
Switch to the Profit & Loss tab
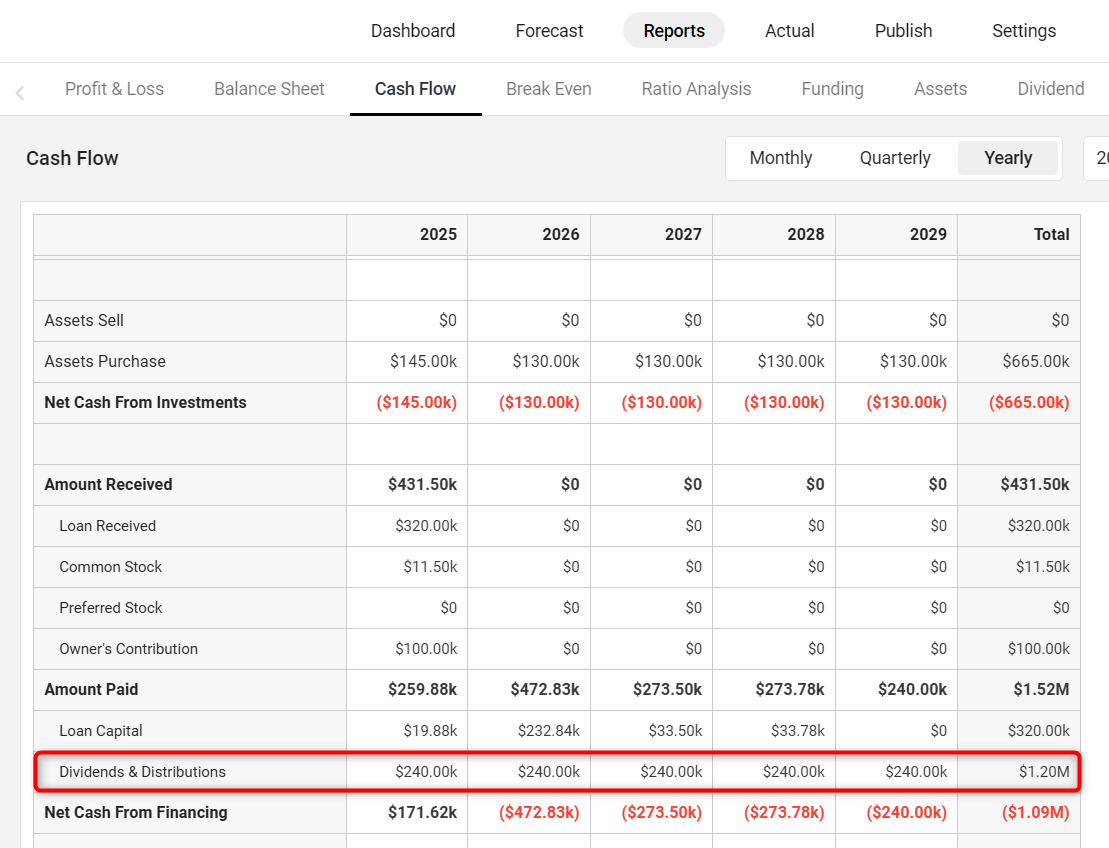coord(114,89)
